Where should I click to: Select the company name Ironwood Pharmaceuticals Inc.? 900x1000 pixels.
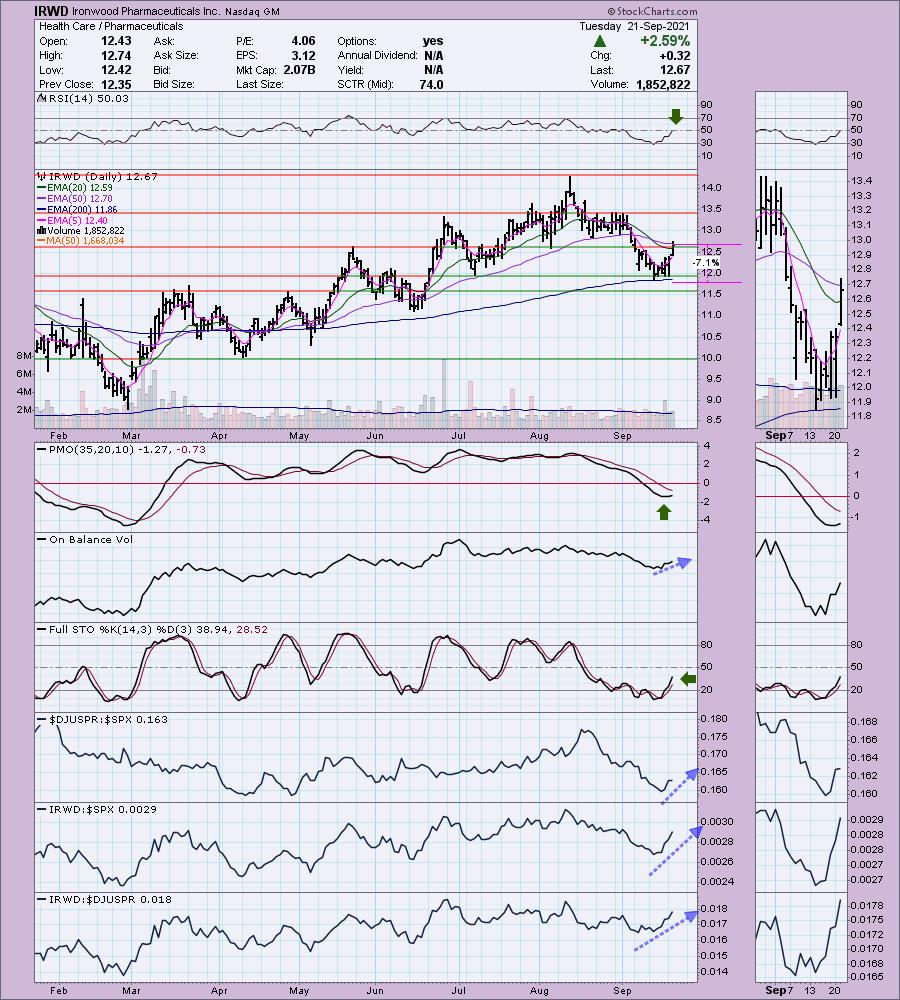(146, 11)
